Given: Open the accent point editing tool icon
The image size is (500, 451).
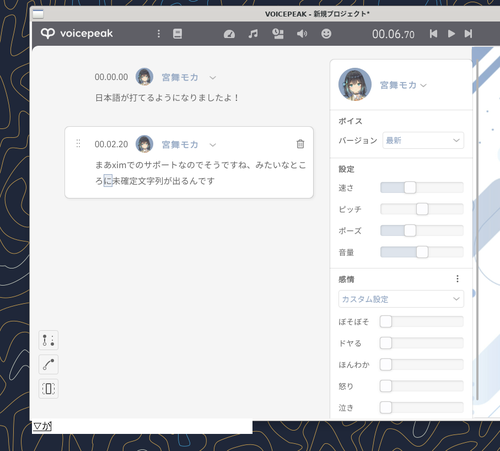Looking at the screenshot, I should click(49, 340).
